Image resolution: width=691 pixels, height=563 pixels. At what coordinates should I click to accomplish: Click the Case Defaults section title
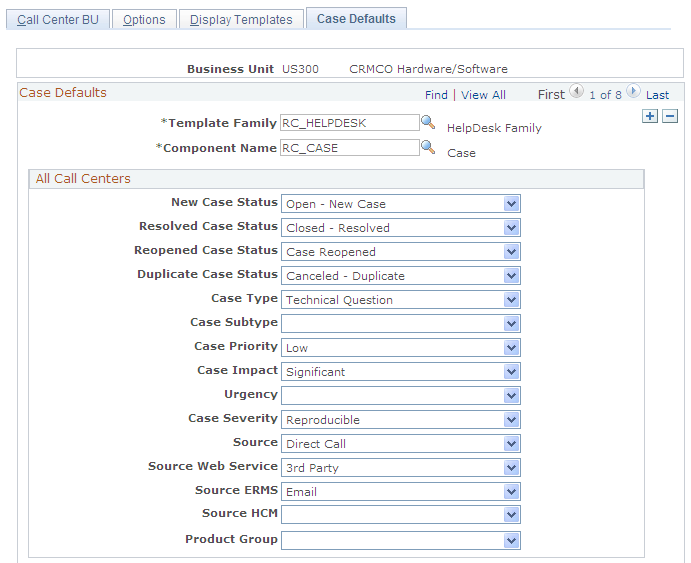pyautogui.click(x=63, y=93)
